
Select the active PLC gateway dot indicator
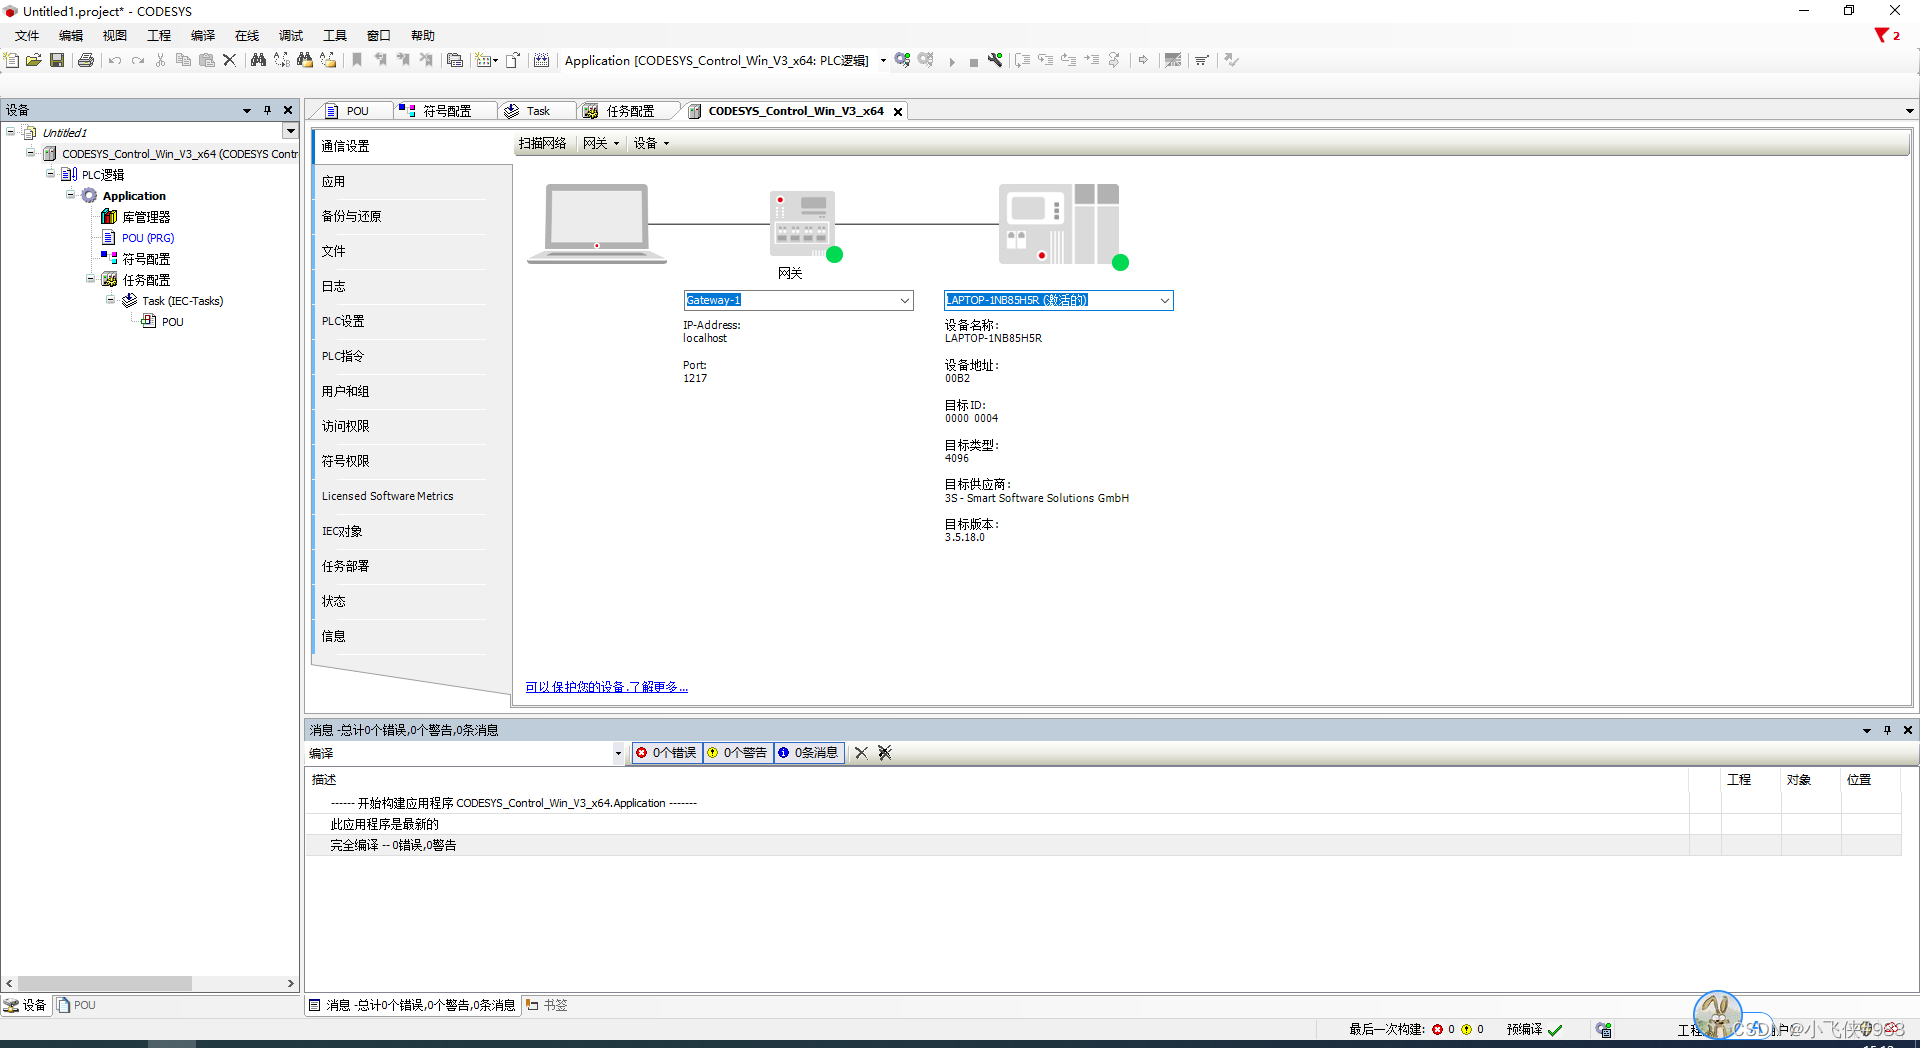pos(836,255)
